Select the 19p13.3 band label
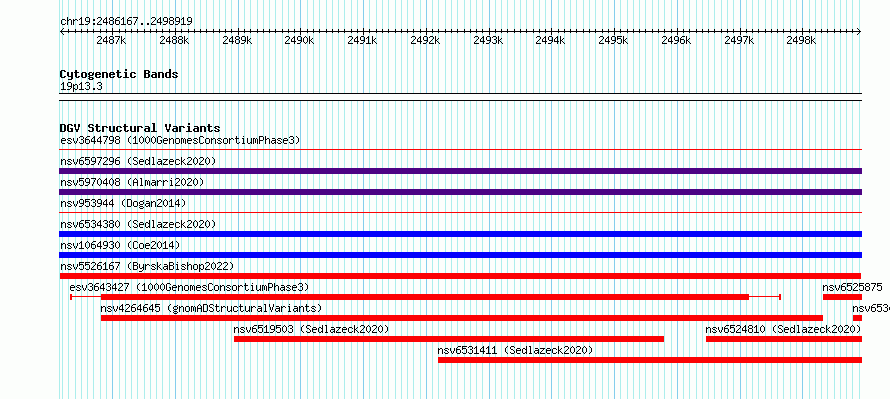890x399 pixels. tap(81, 87)
